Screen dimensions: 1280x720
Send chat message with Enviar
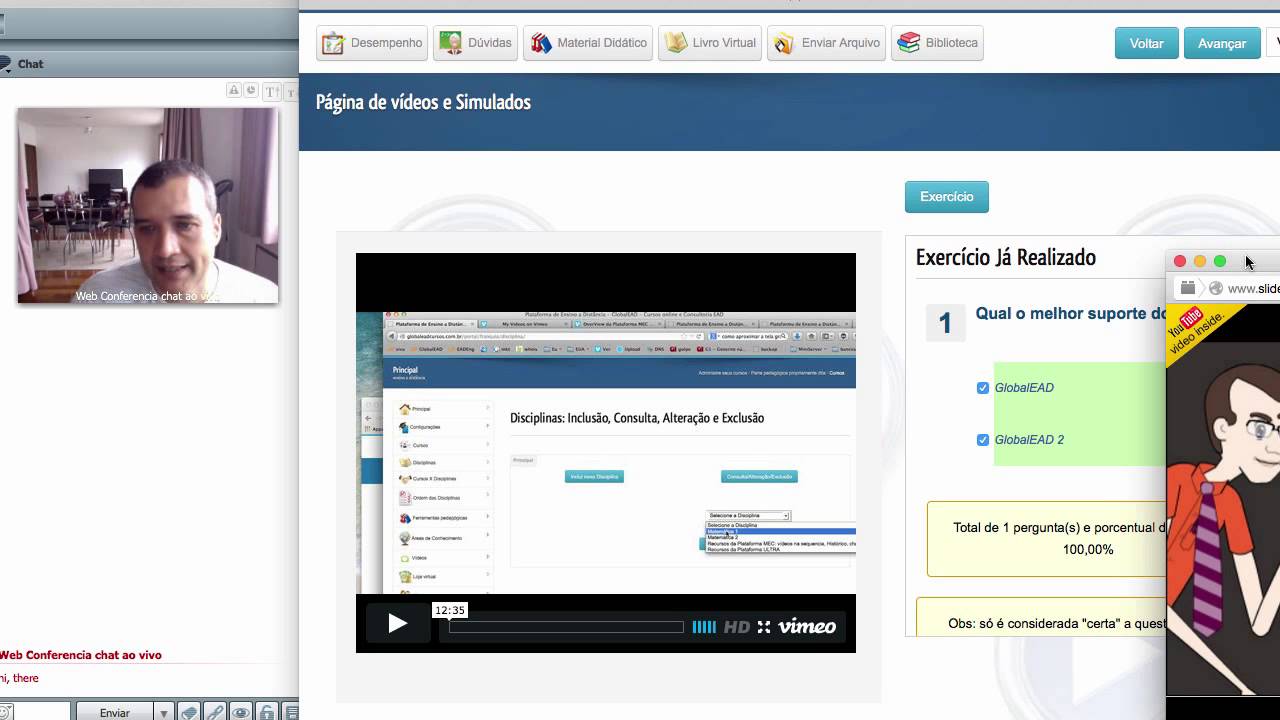coord(115,712)
